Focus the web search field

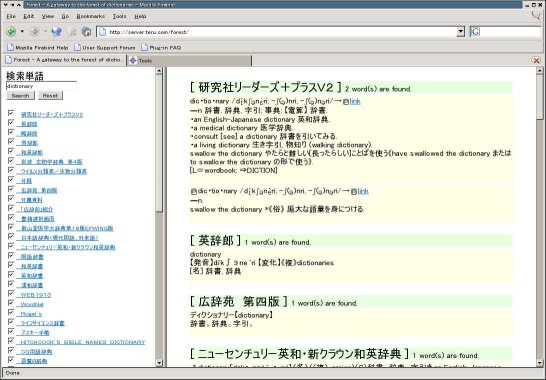click(510, 32)
